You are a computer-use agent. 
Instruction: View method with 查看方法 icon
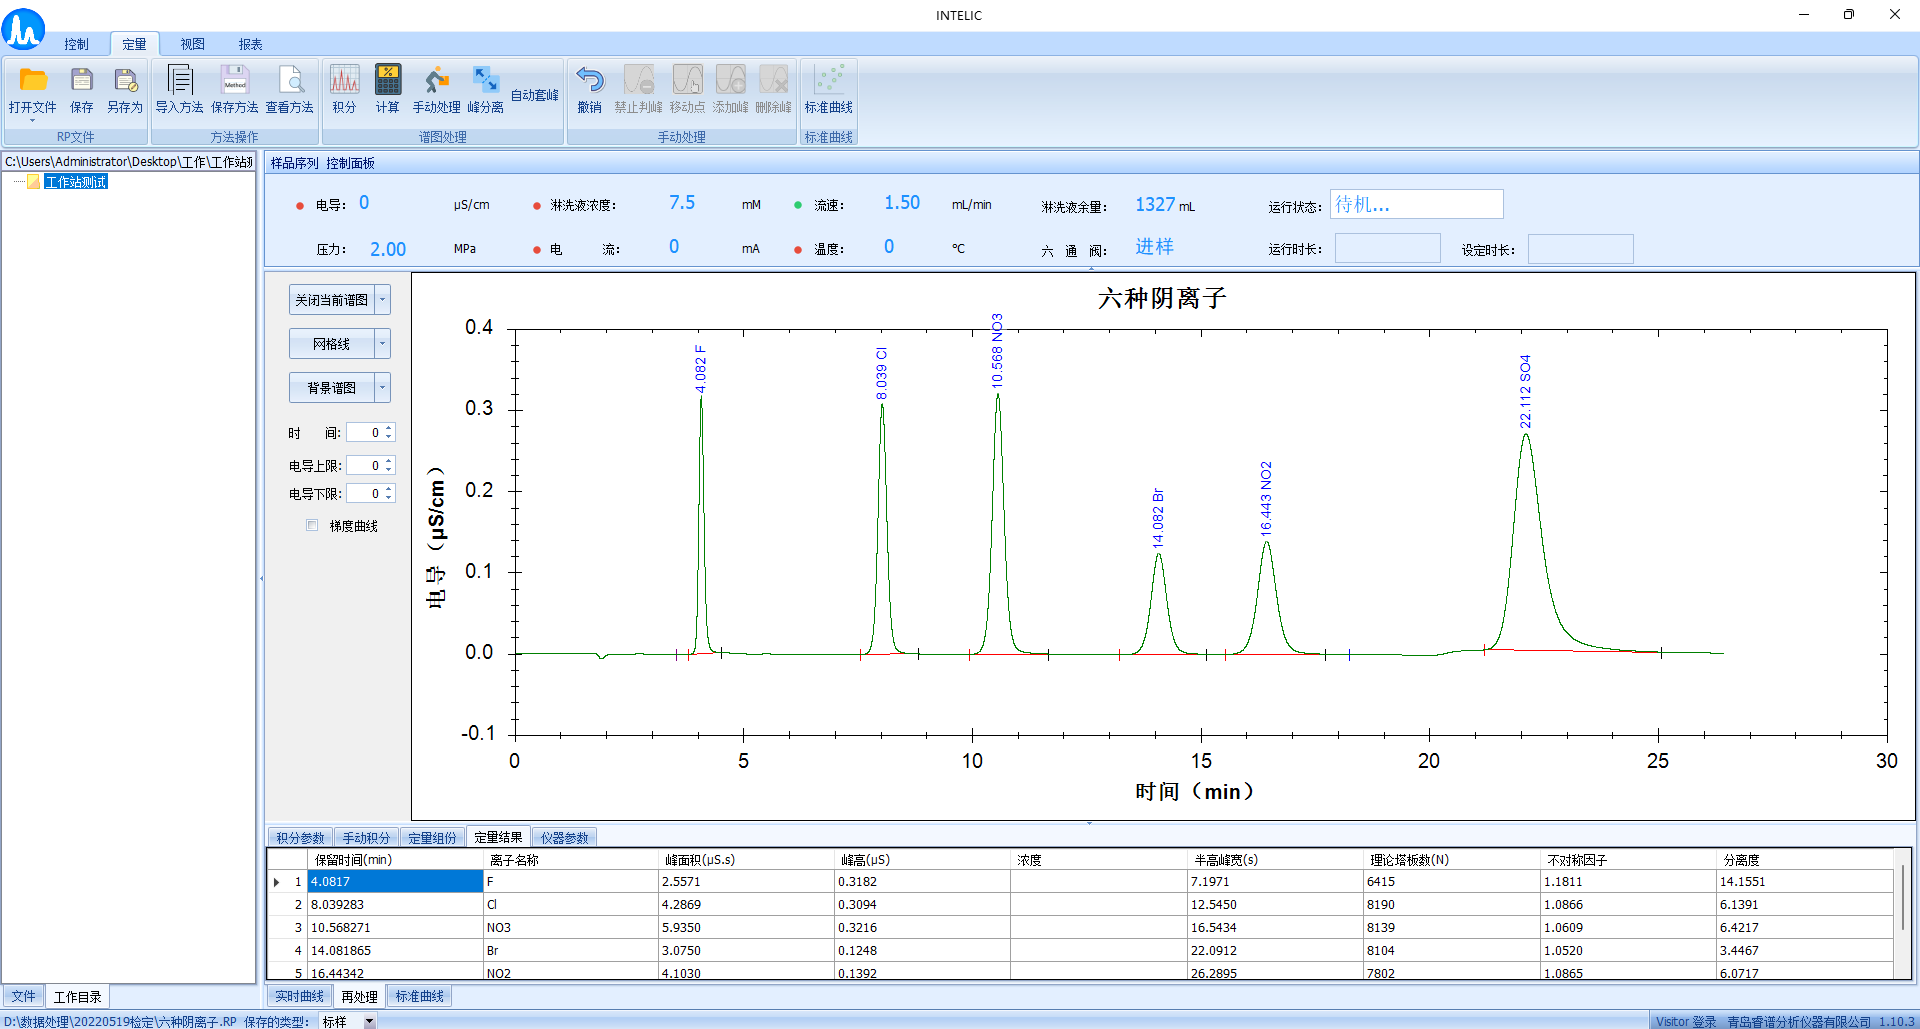(290, 91)
